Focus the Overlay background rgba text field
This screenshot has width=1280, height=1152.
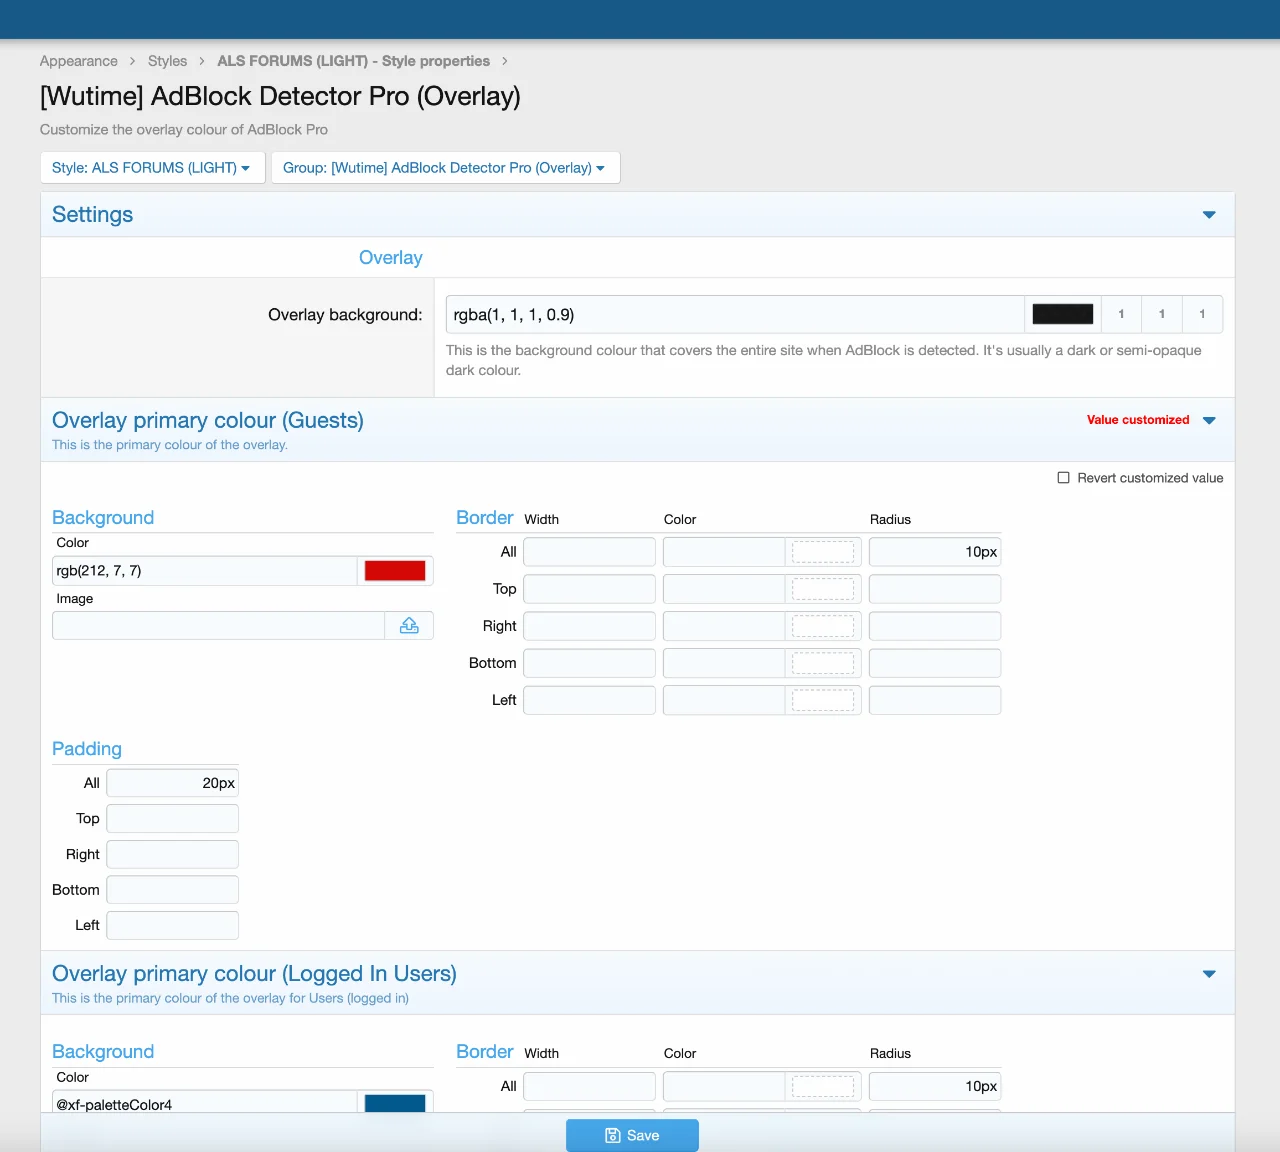tap(734, 315)
